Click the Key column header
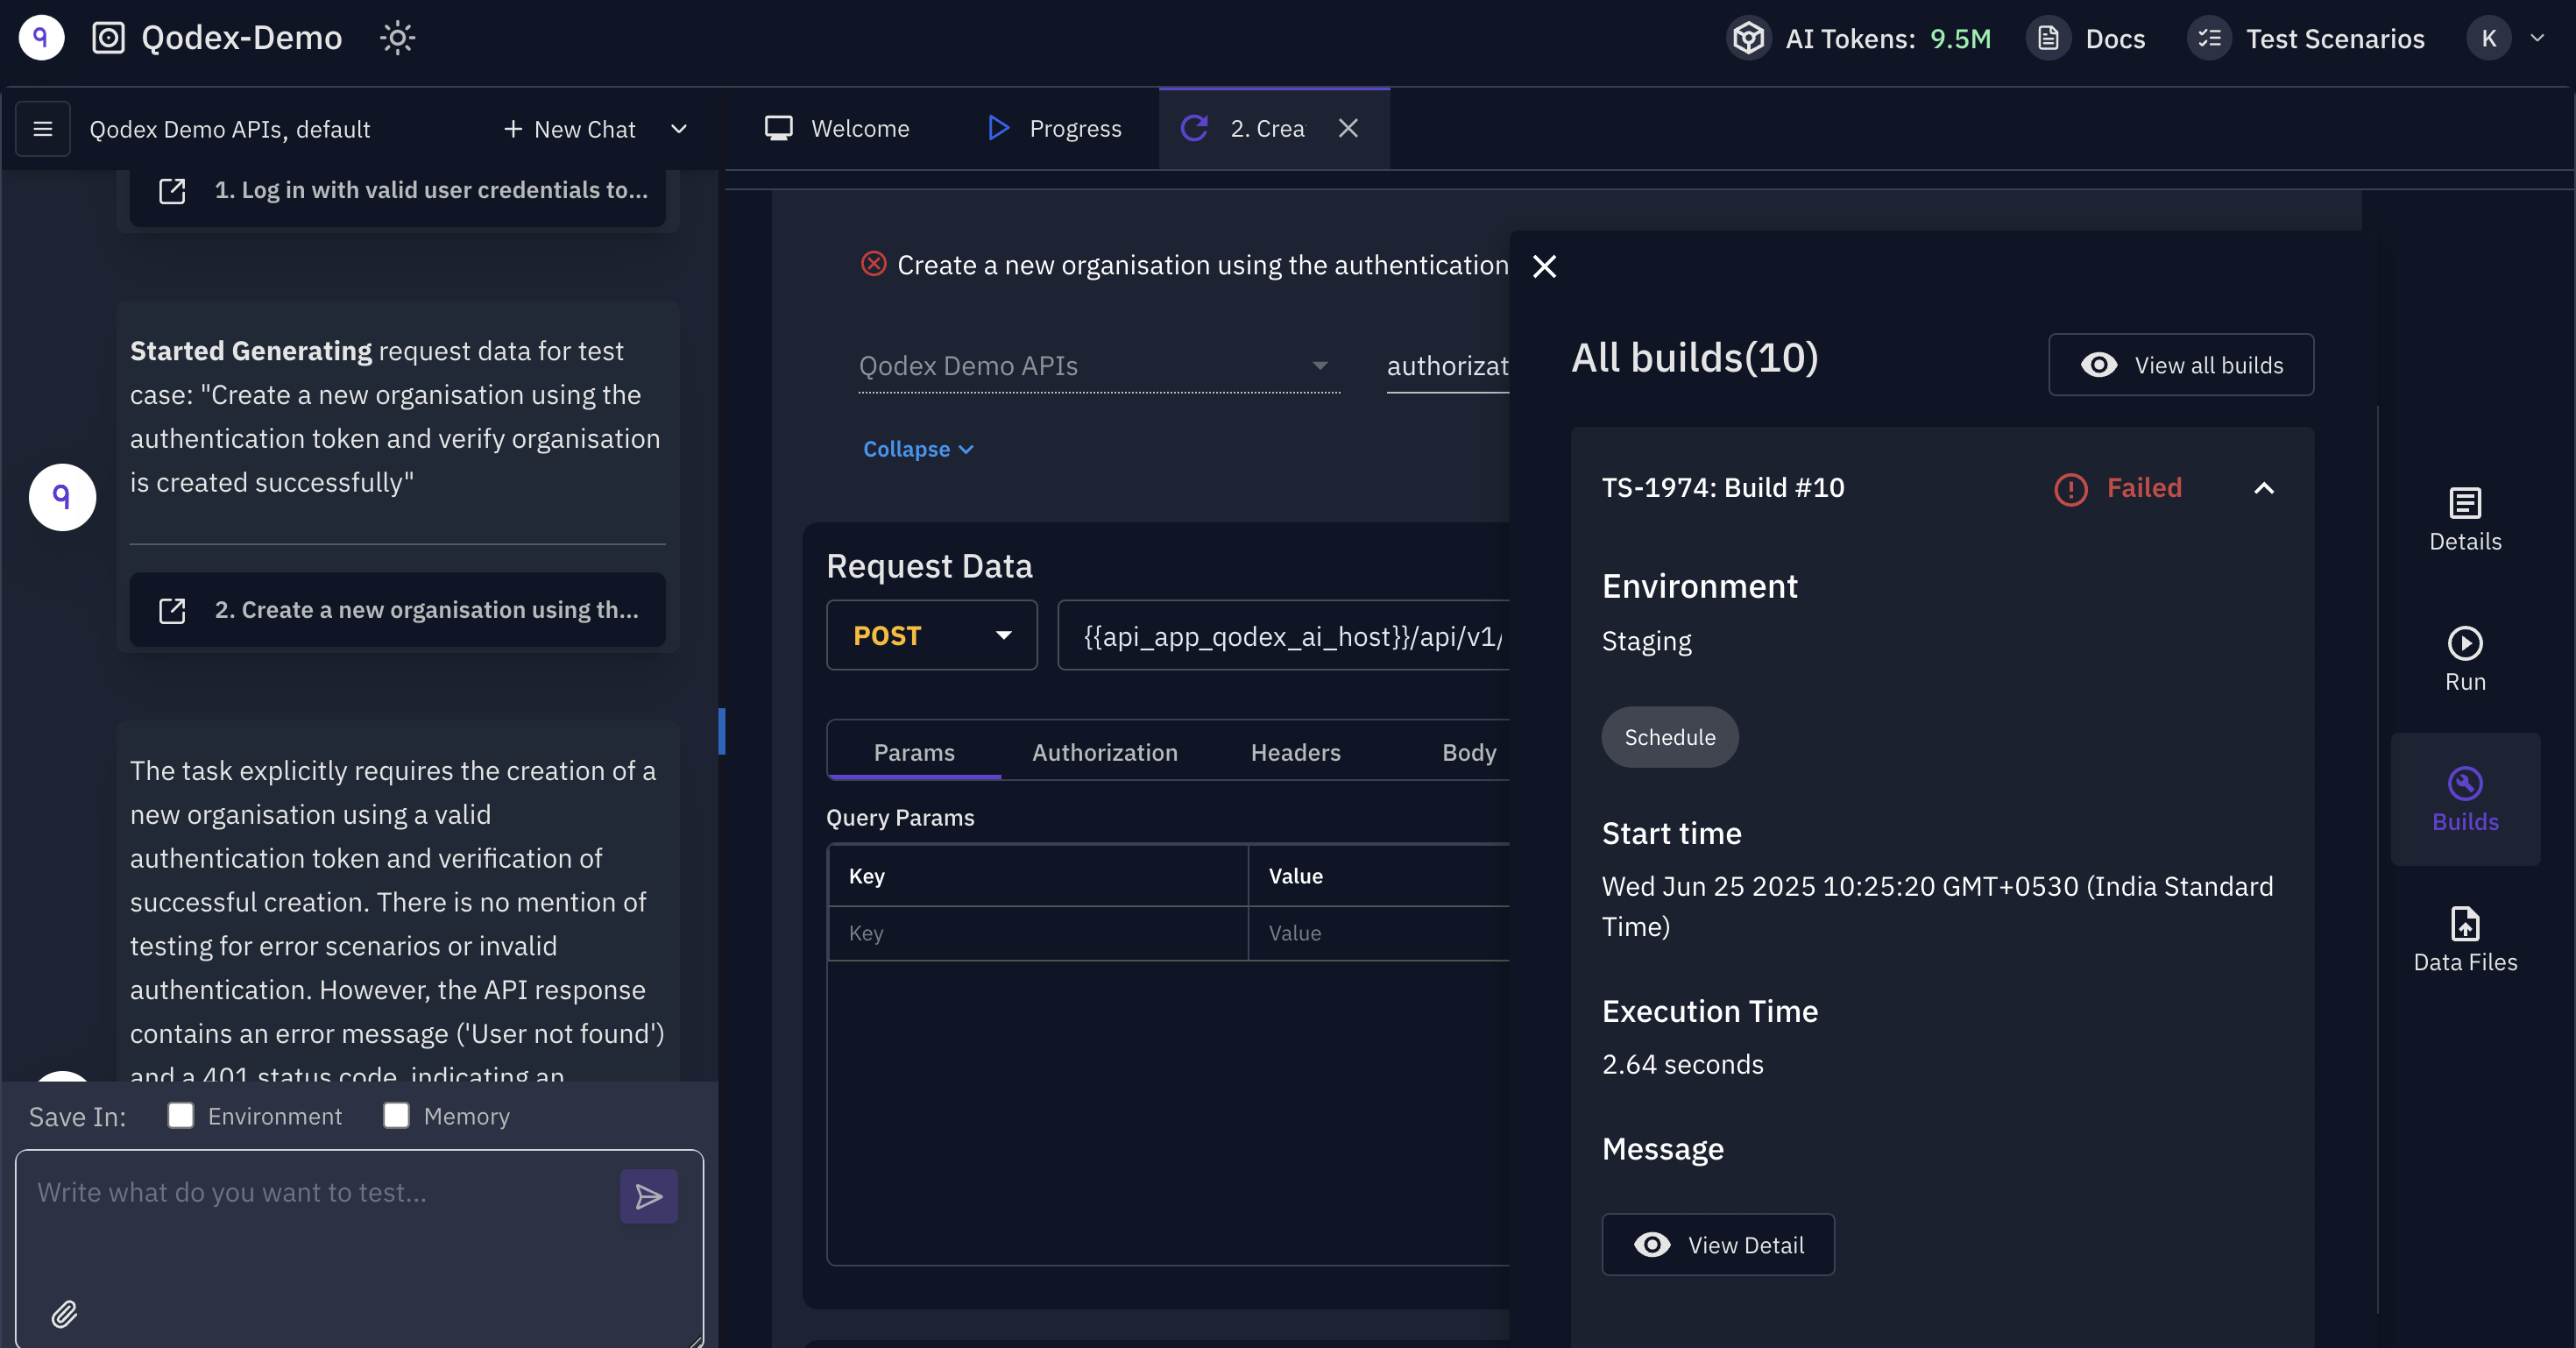Image resolution: width=2576 pixels, height=1348 pixels. pyautogui.click(x=1037, y=875)
